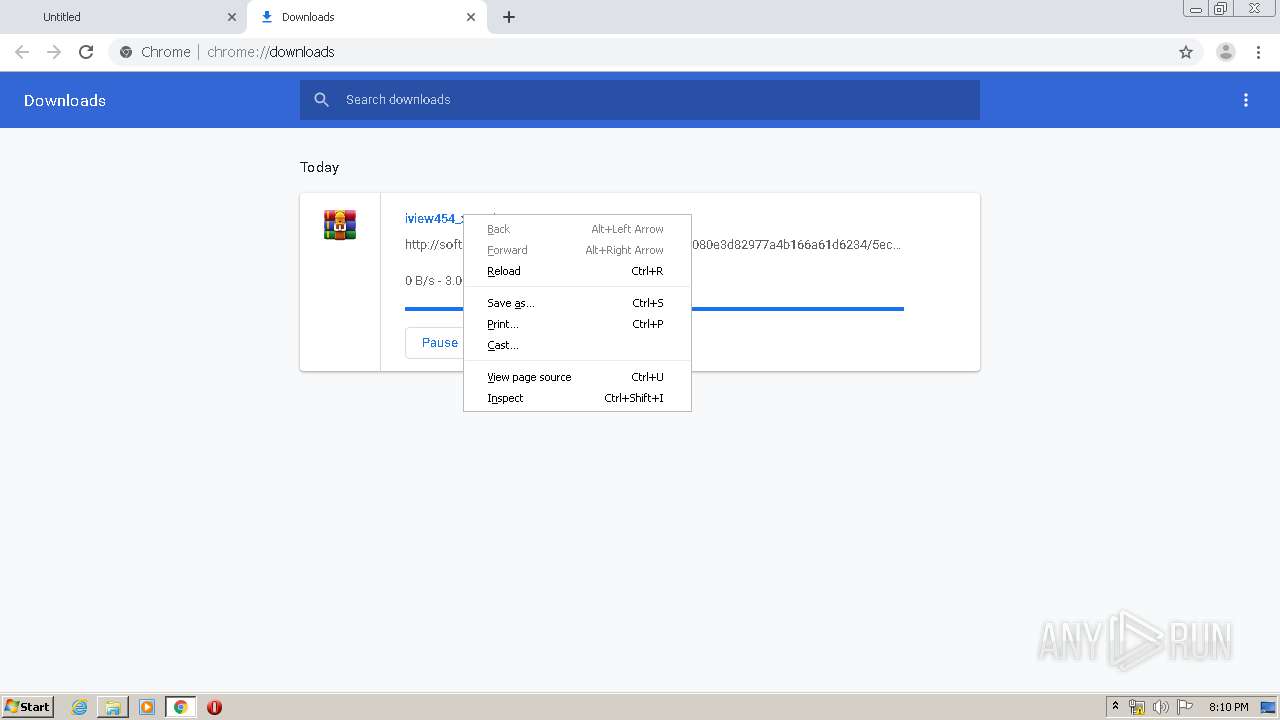
Task: Close the Untitled tab
Action: (232, 17)
